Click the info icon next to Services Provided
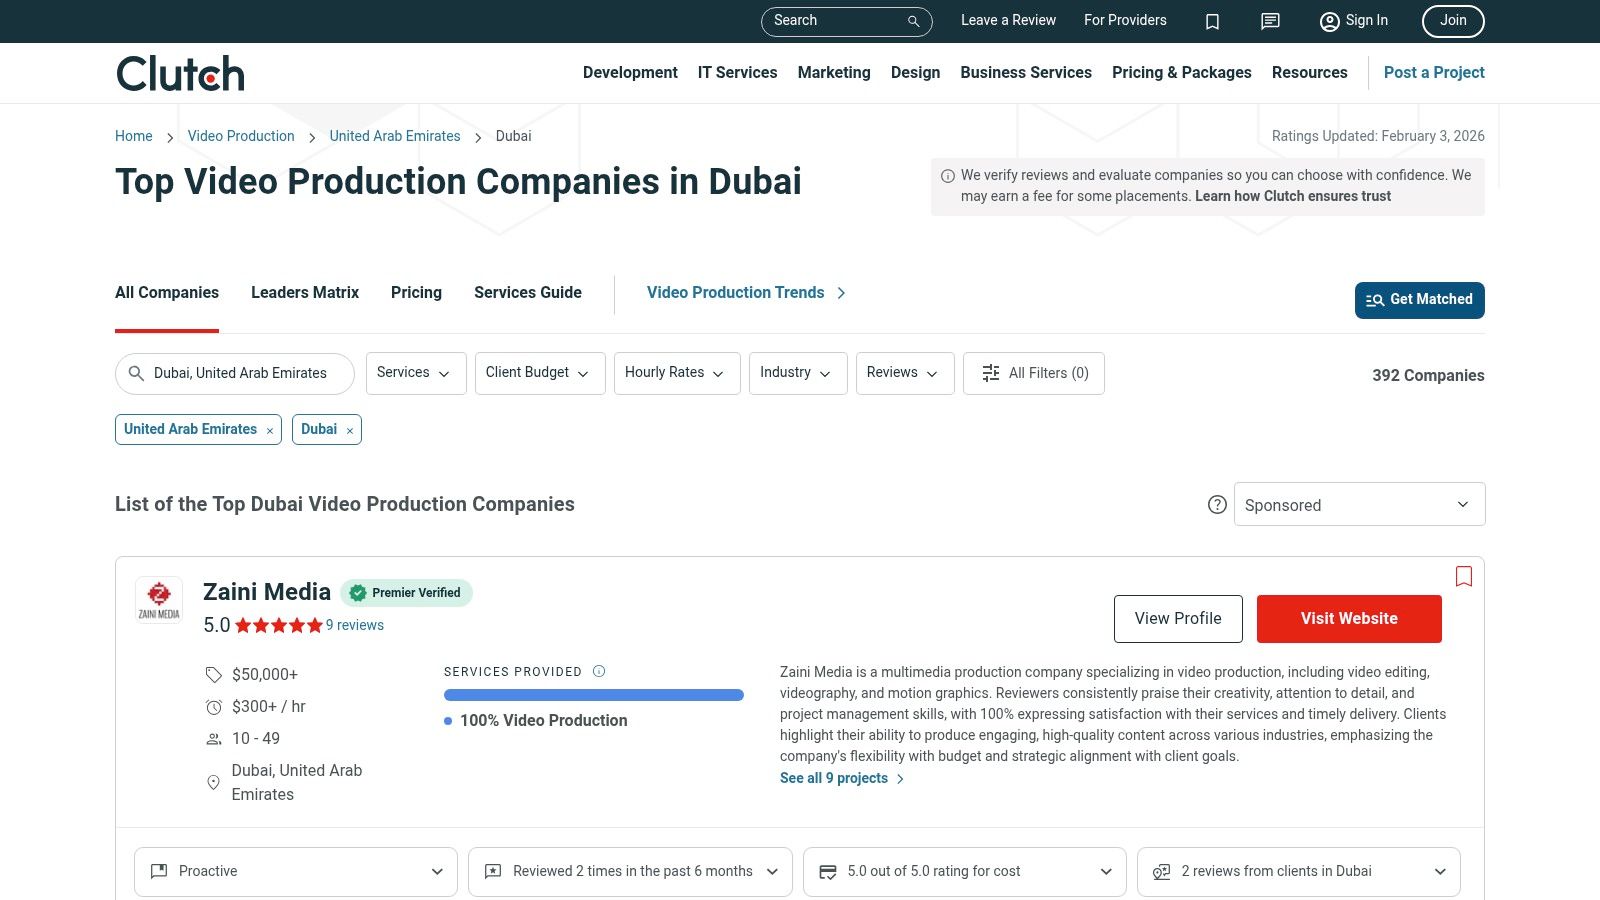The image size is (1600, 900). [x=599, y=671]
